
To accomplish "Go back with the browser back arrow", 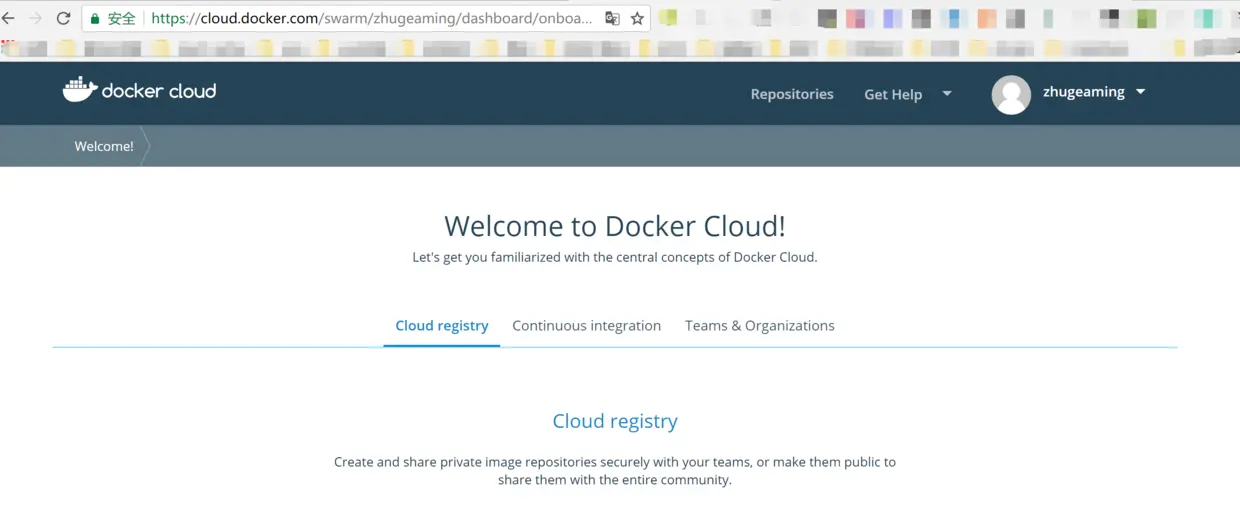I will 9,18.
